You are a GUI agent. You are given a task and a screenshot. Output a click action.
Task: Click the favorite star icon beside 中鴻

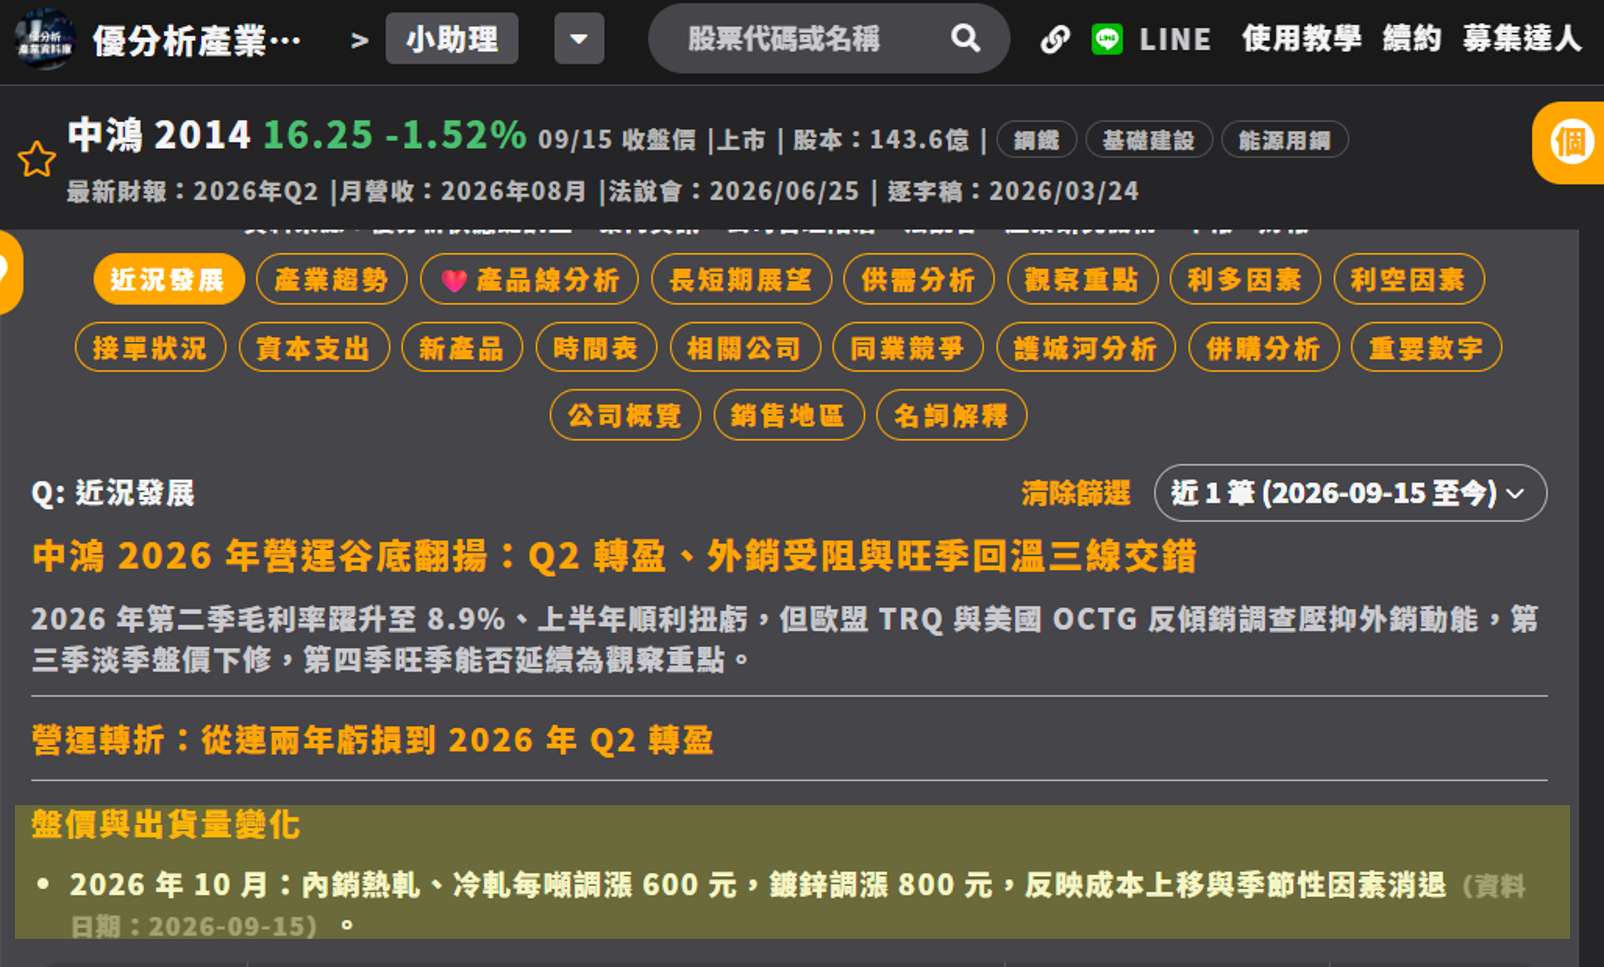coord(37,160)
